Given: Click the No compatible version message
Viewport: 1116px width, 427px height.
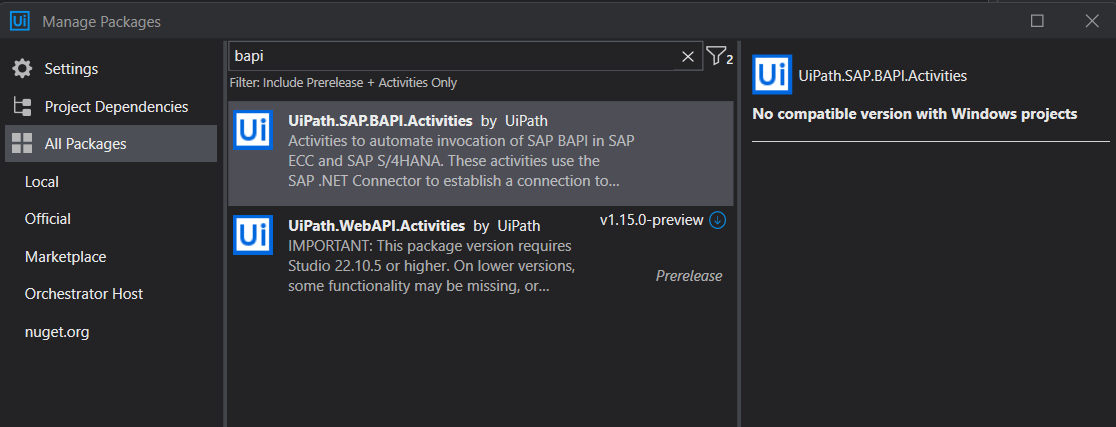Looking at the screenshot, I should point(915,114).
